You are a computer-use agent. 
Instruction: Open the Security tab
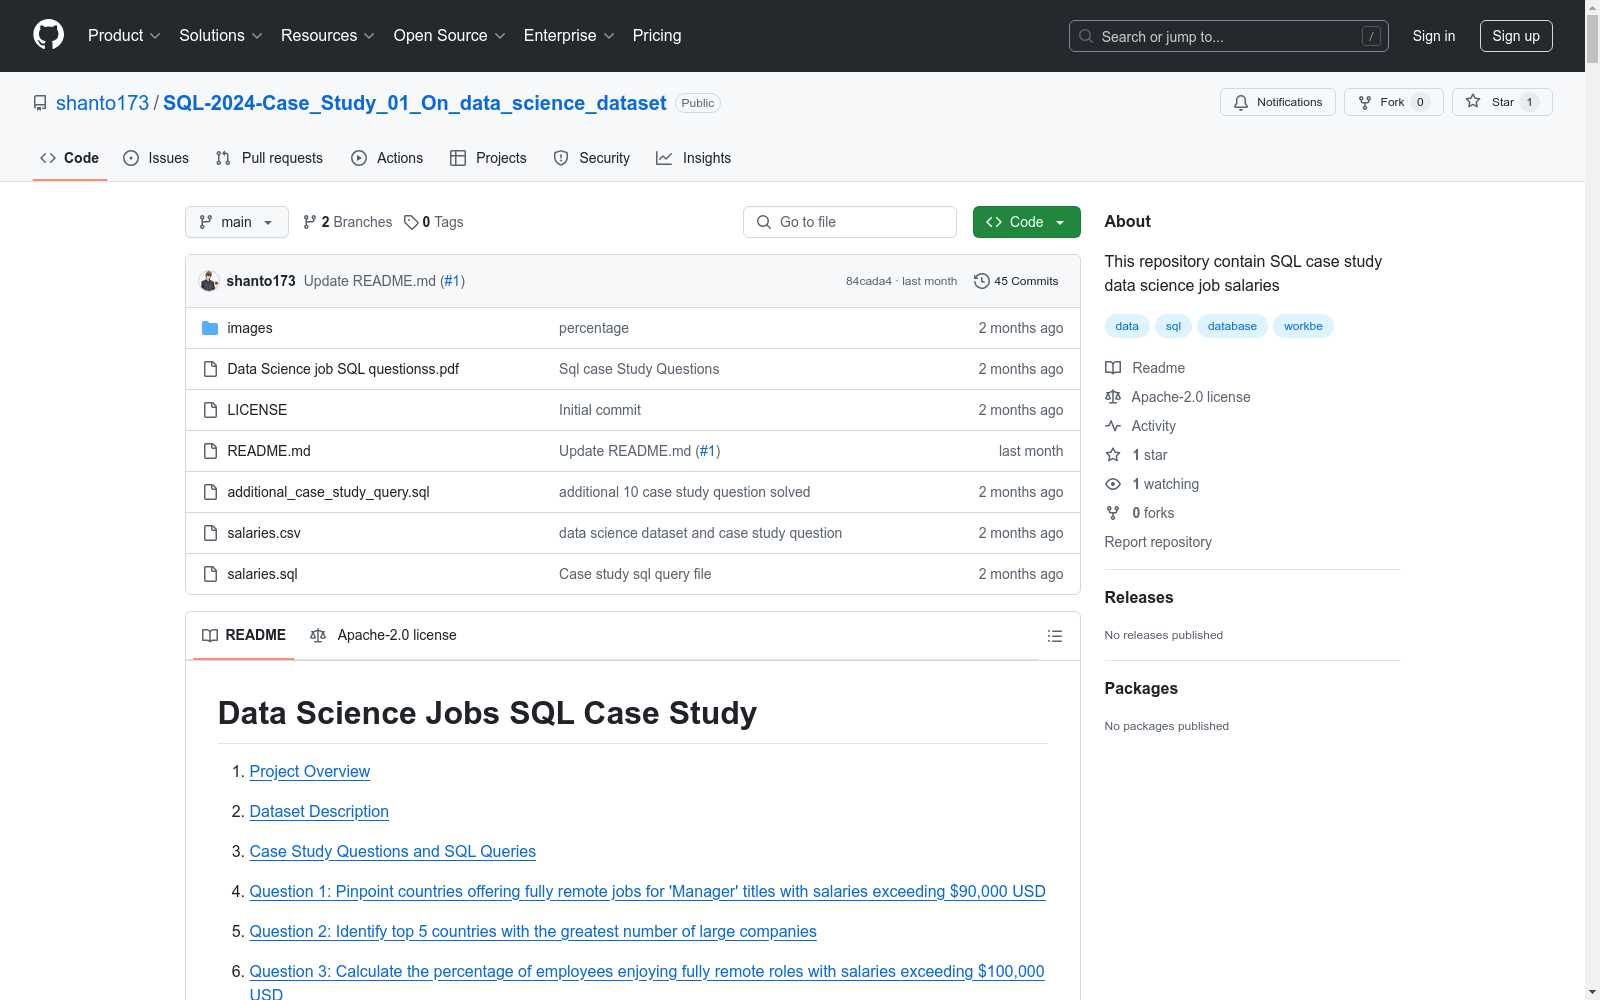click(592, 158)
